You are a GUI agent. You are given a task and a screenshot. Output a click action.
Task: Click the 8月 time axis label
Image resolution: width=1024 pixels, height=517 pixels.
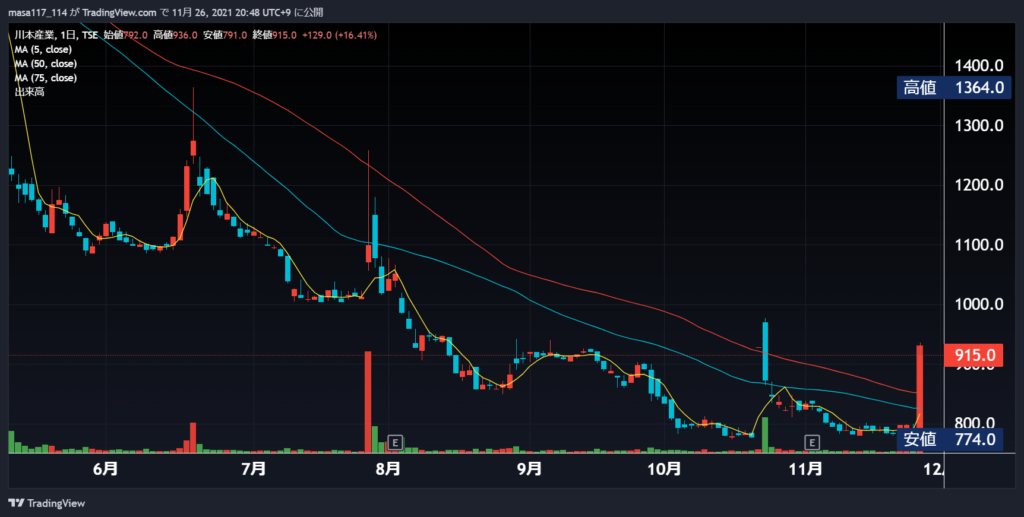388,469
